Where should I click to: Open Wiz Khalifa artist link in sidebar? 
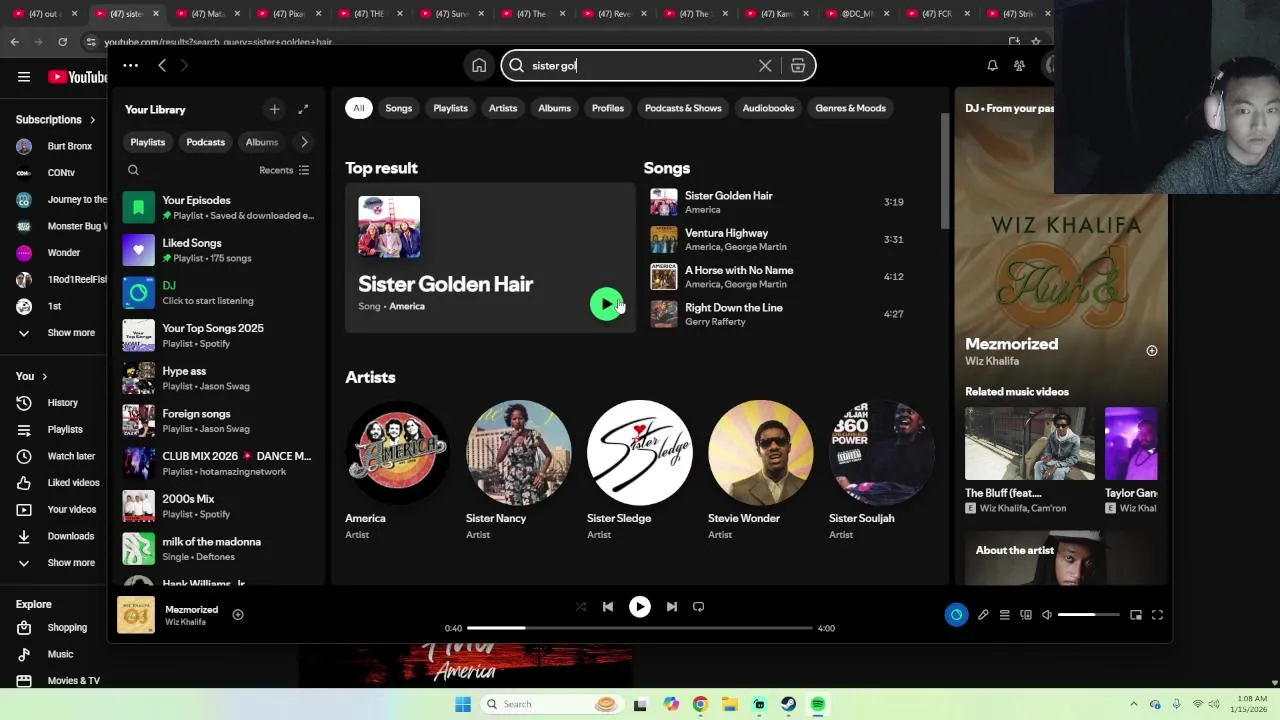coord(992,361)
